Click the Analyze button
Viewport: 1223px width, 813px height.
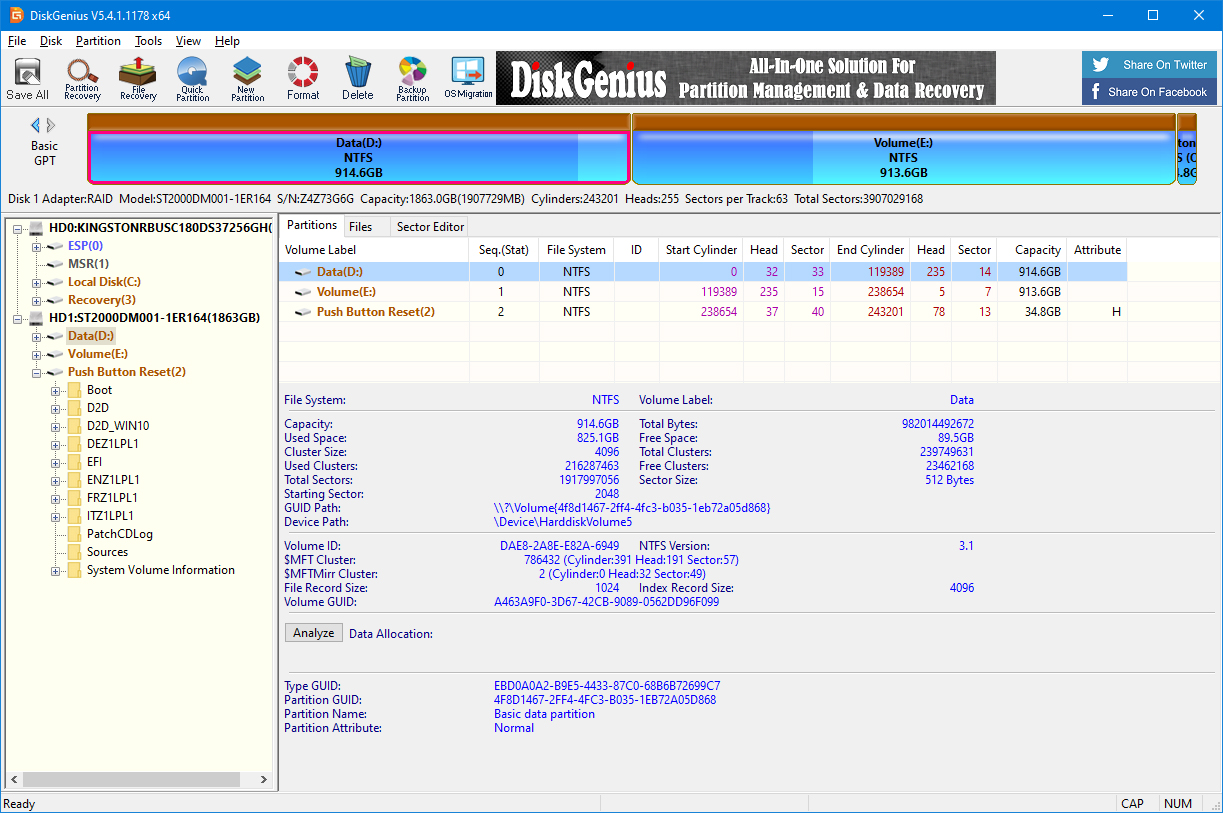click(x=314, y=633)
